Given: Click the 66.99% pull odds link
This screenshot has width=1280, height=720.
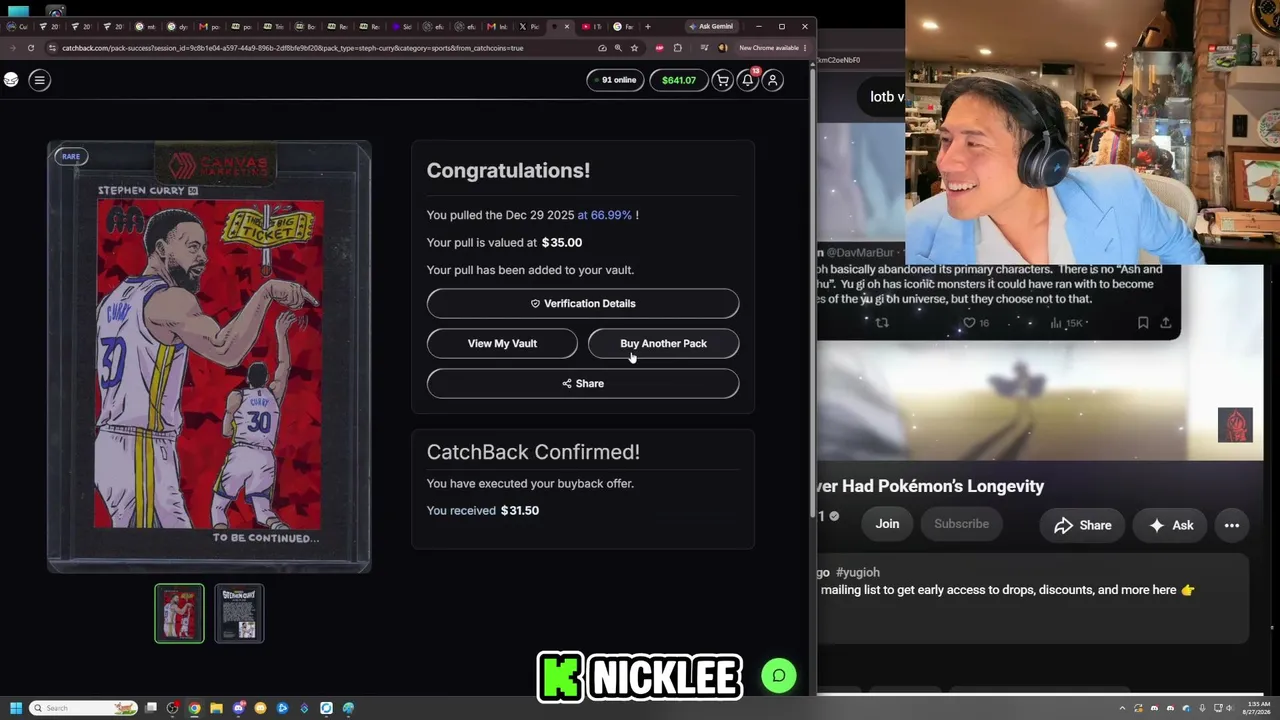Looking at the screenshot, I should pos(604,215).
